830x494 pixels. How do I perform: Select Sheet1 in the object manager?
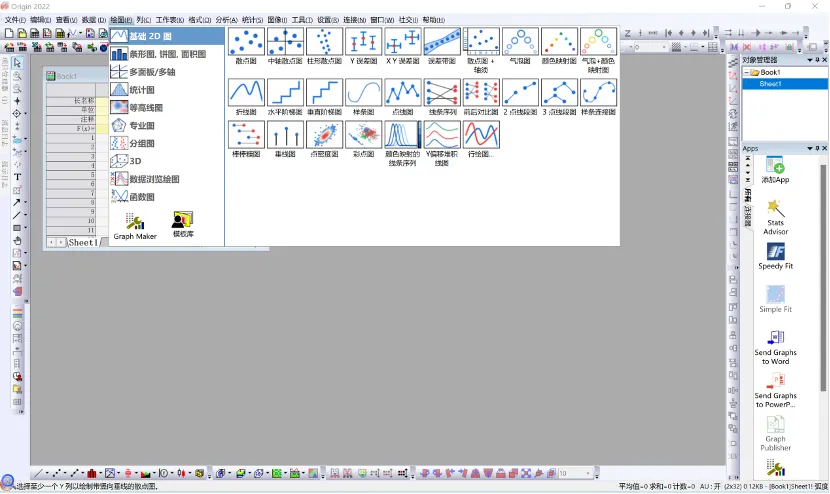click(x=785, y=84)
